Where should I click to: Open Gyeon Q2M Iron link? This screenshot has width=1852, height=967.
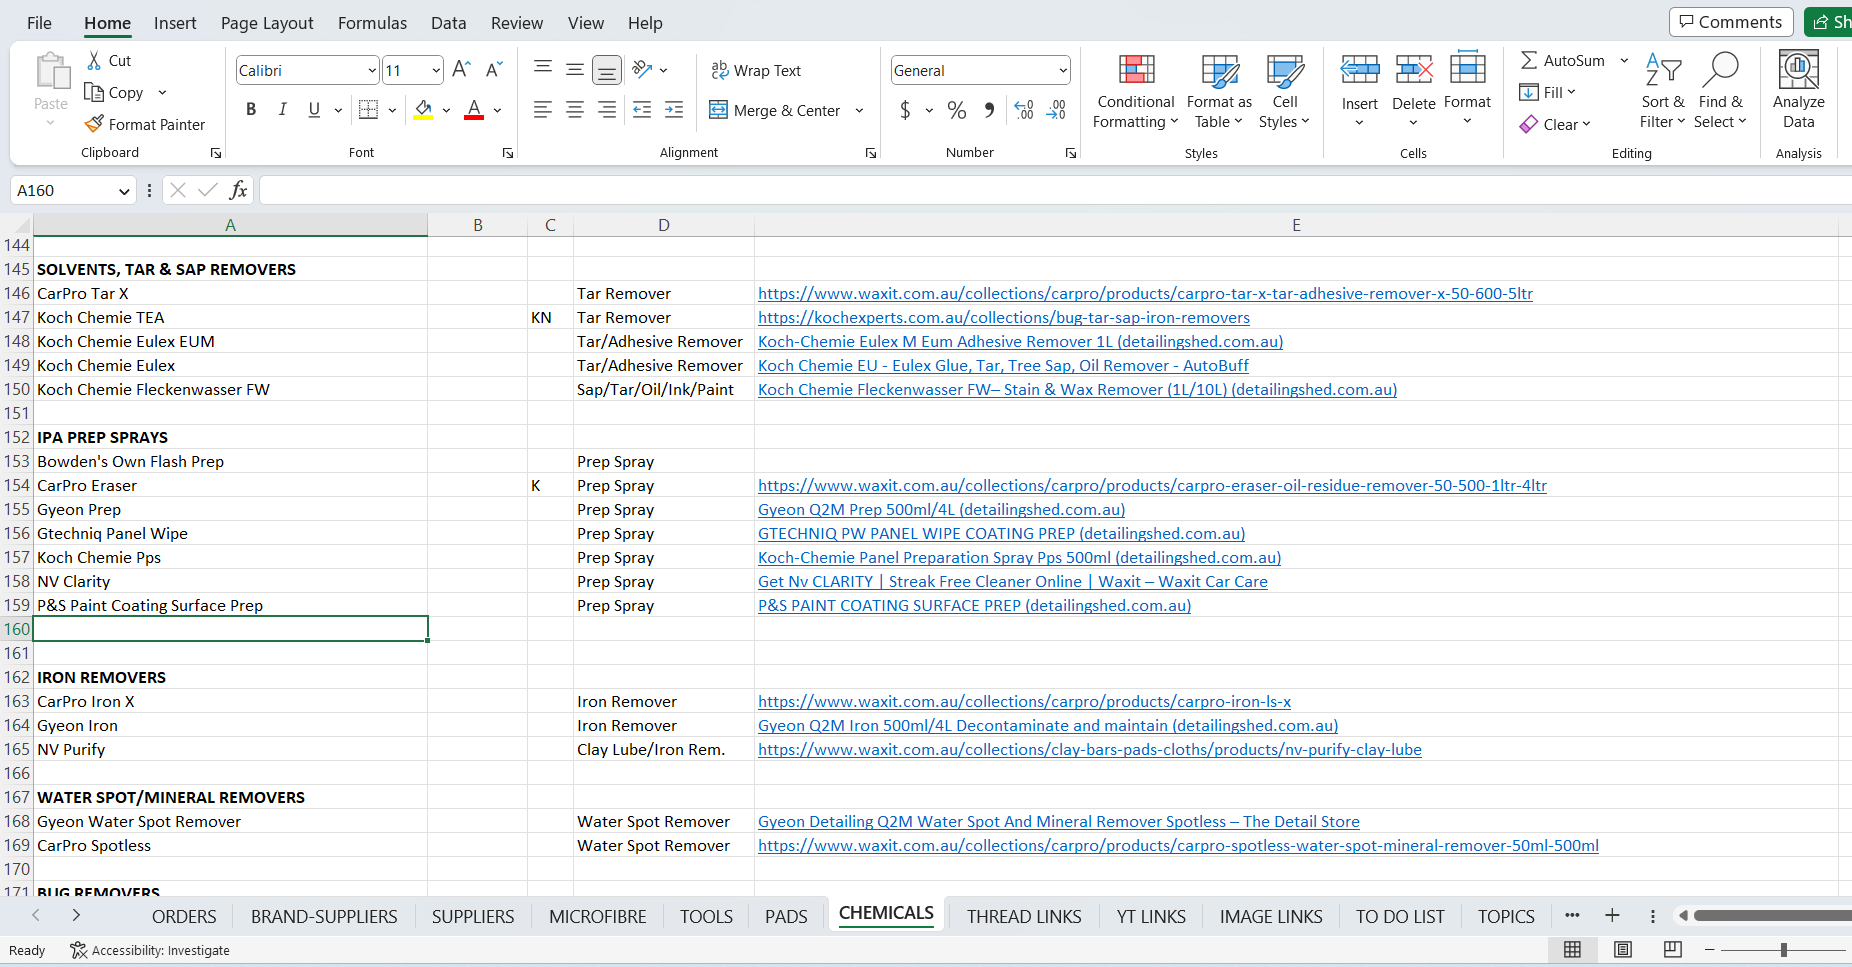(x=1048, y=725)
